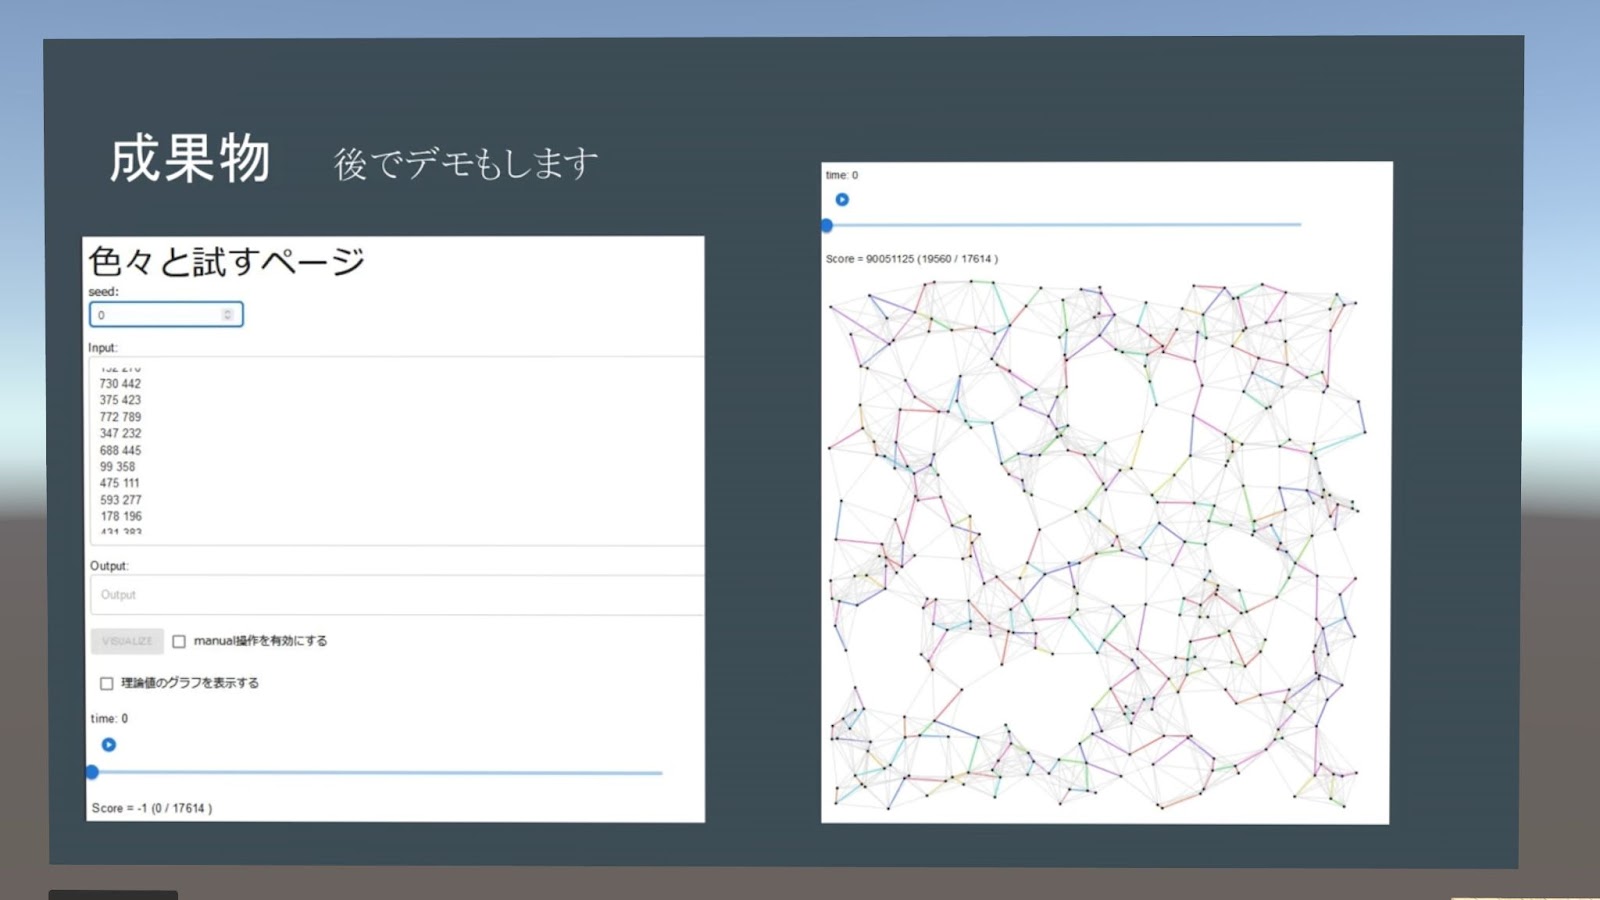
Task: Click the graph visualization canvas
Action: (1096, 545)
